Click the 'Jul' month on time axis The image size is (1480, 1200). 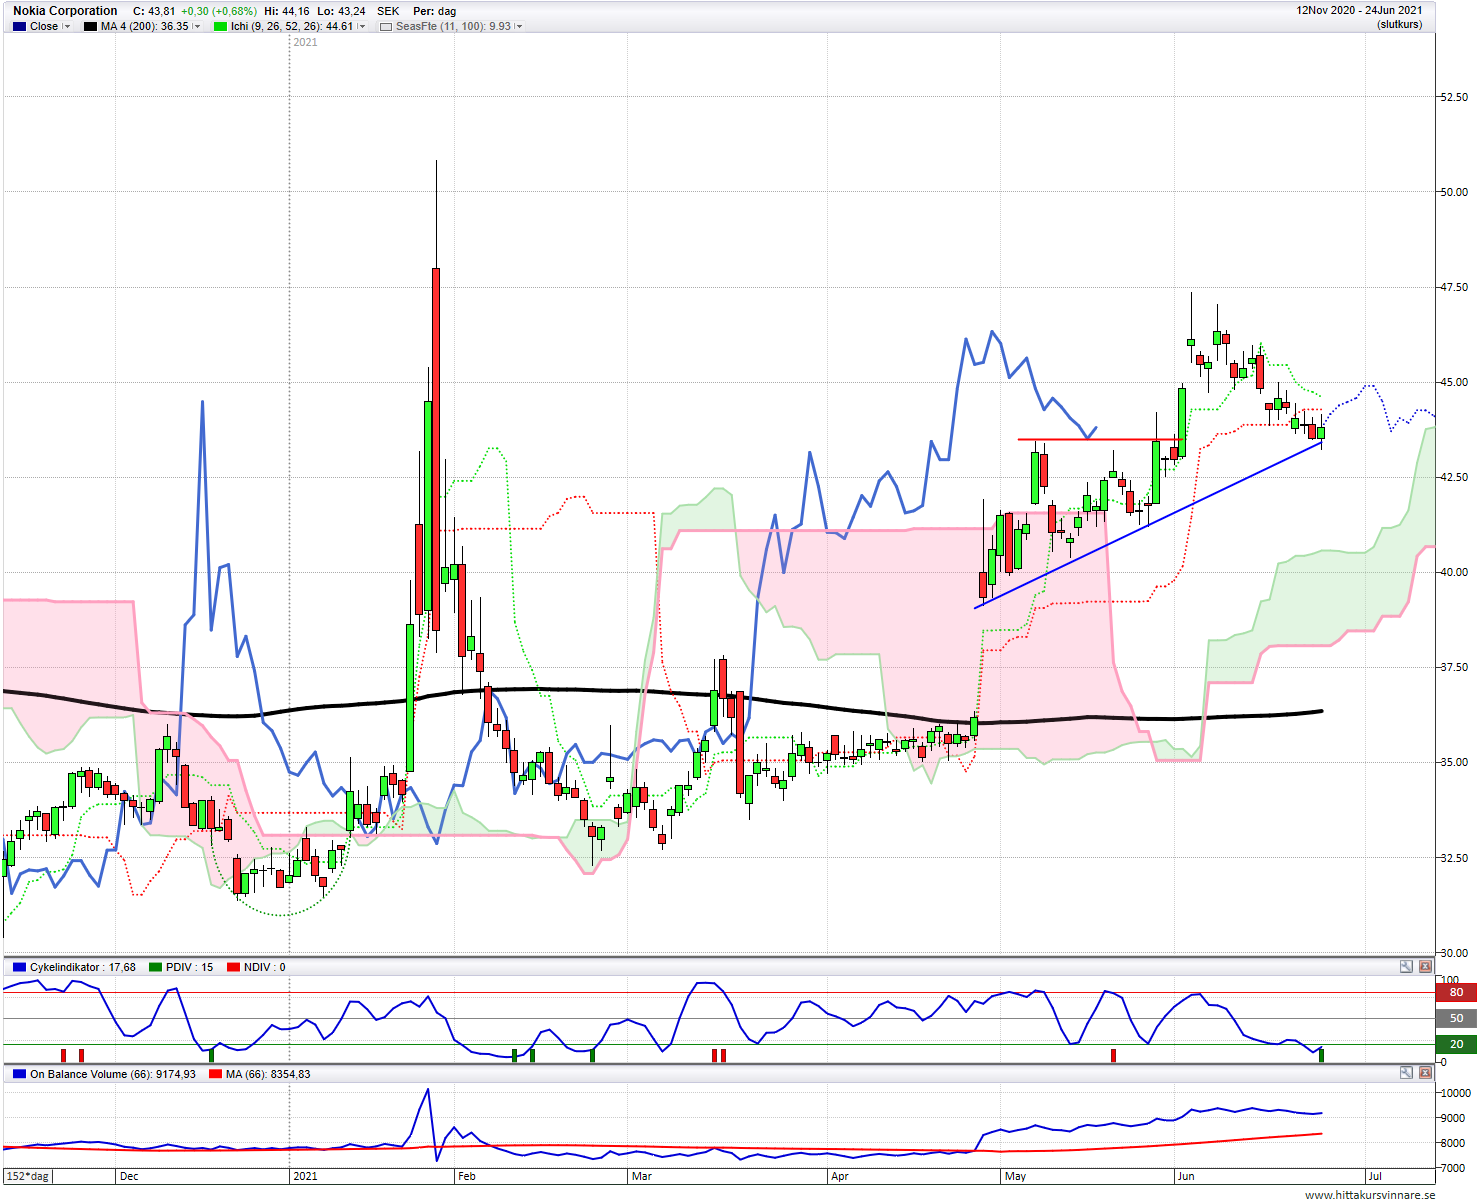(x=1375, y=1176)
